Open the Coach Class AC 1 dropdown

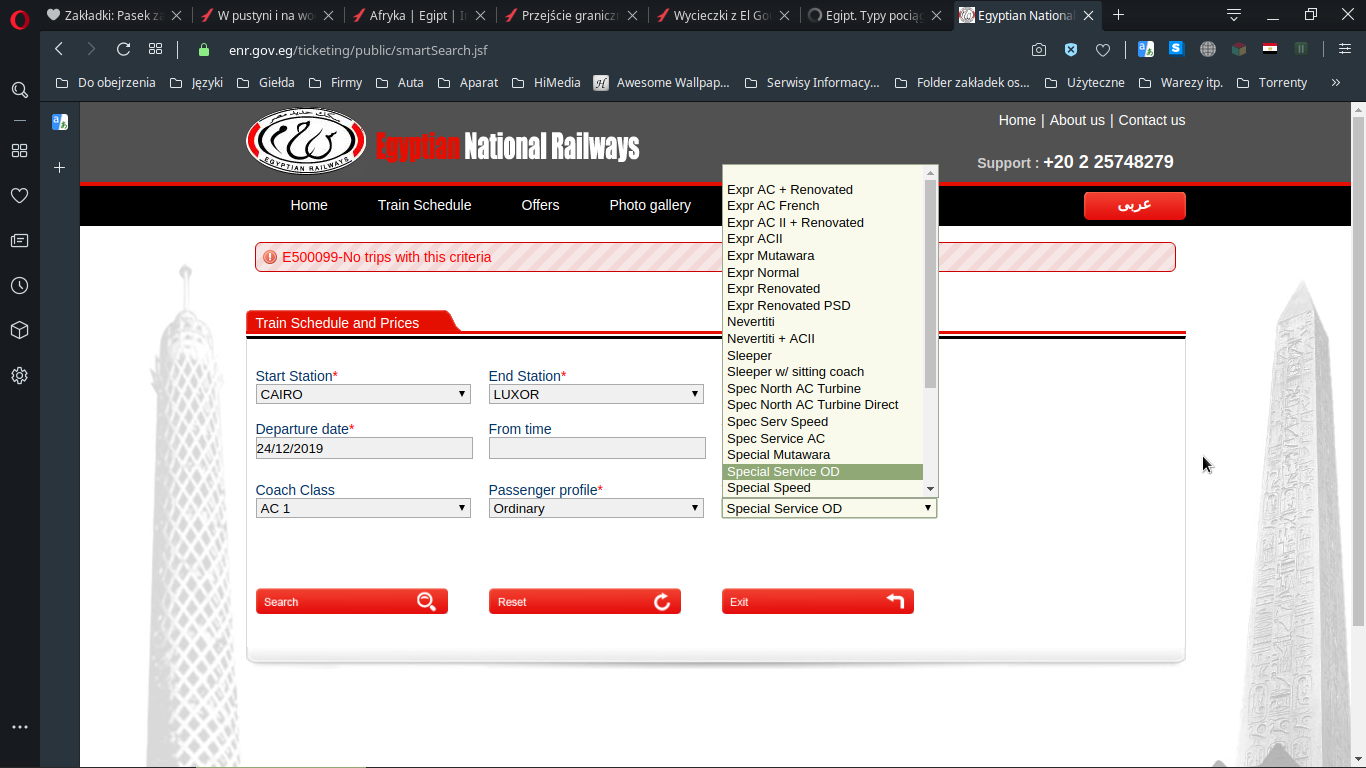point(363,508)
